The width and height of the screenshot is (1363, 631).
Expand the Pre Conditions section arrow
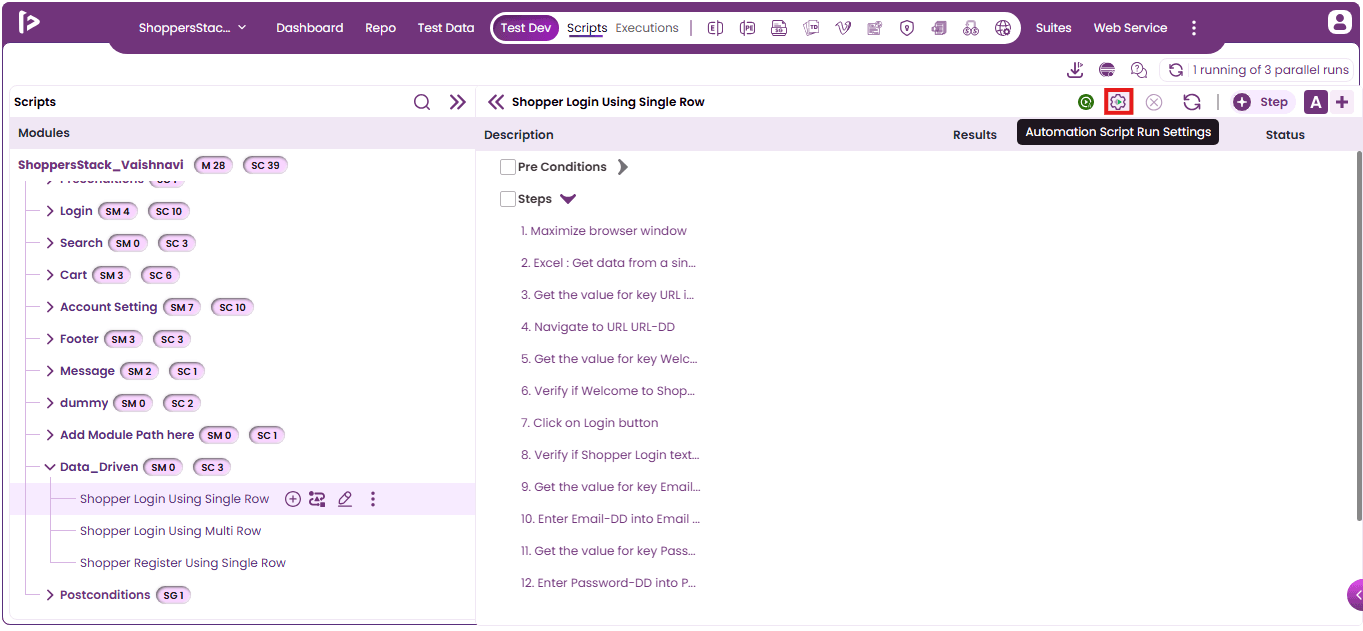(x=623, y=167)
